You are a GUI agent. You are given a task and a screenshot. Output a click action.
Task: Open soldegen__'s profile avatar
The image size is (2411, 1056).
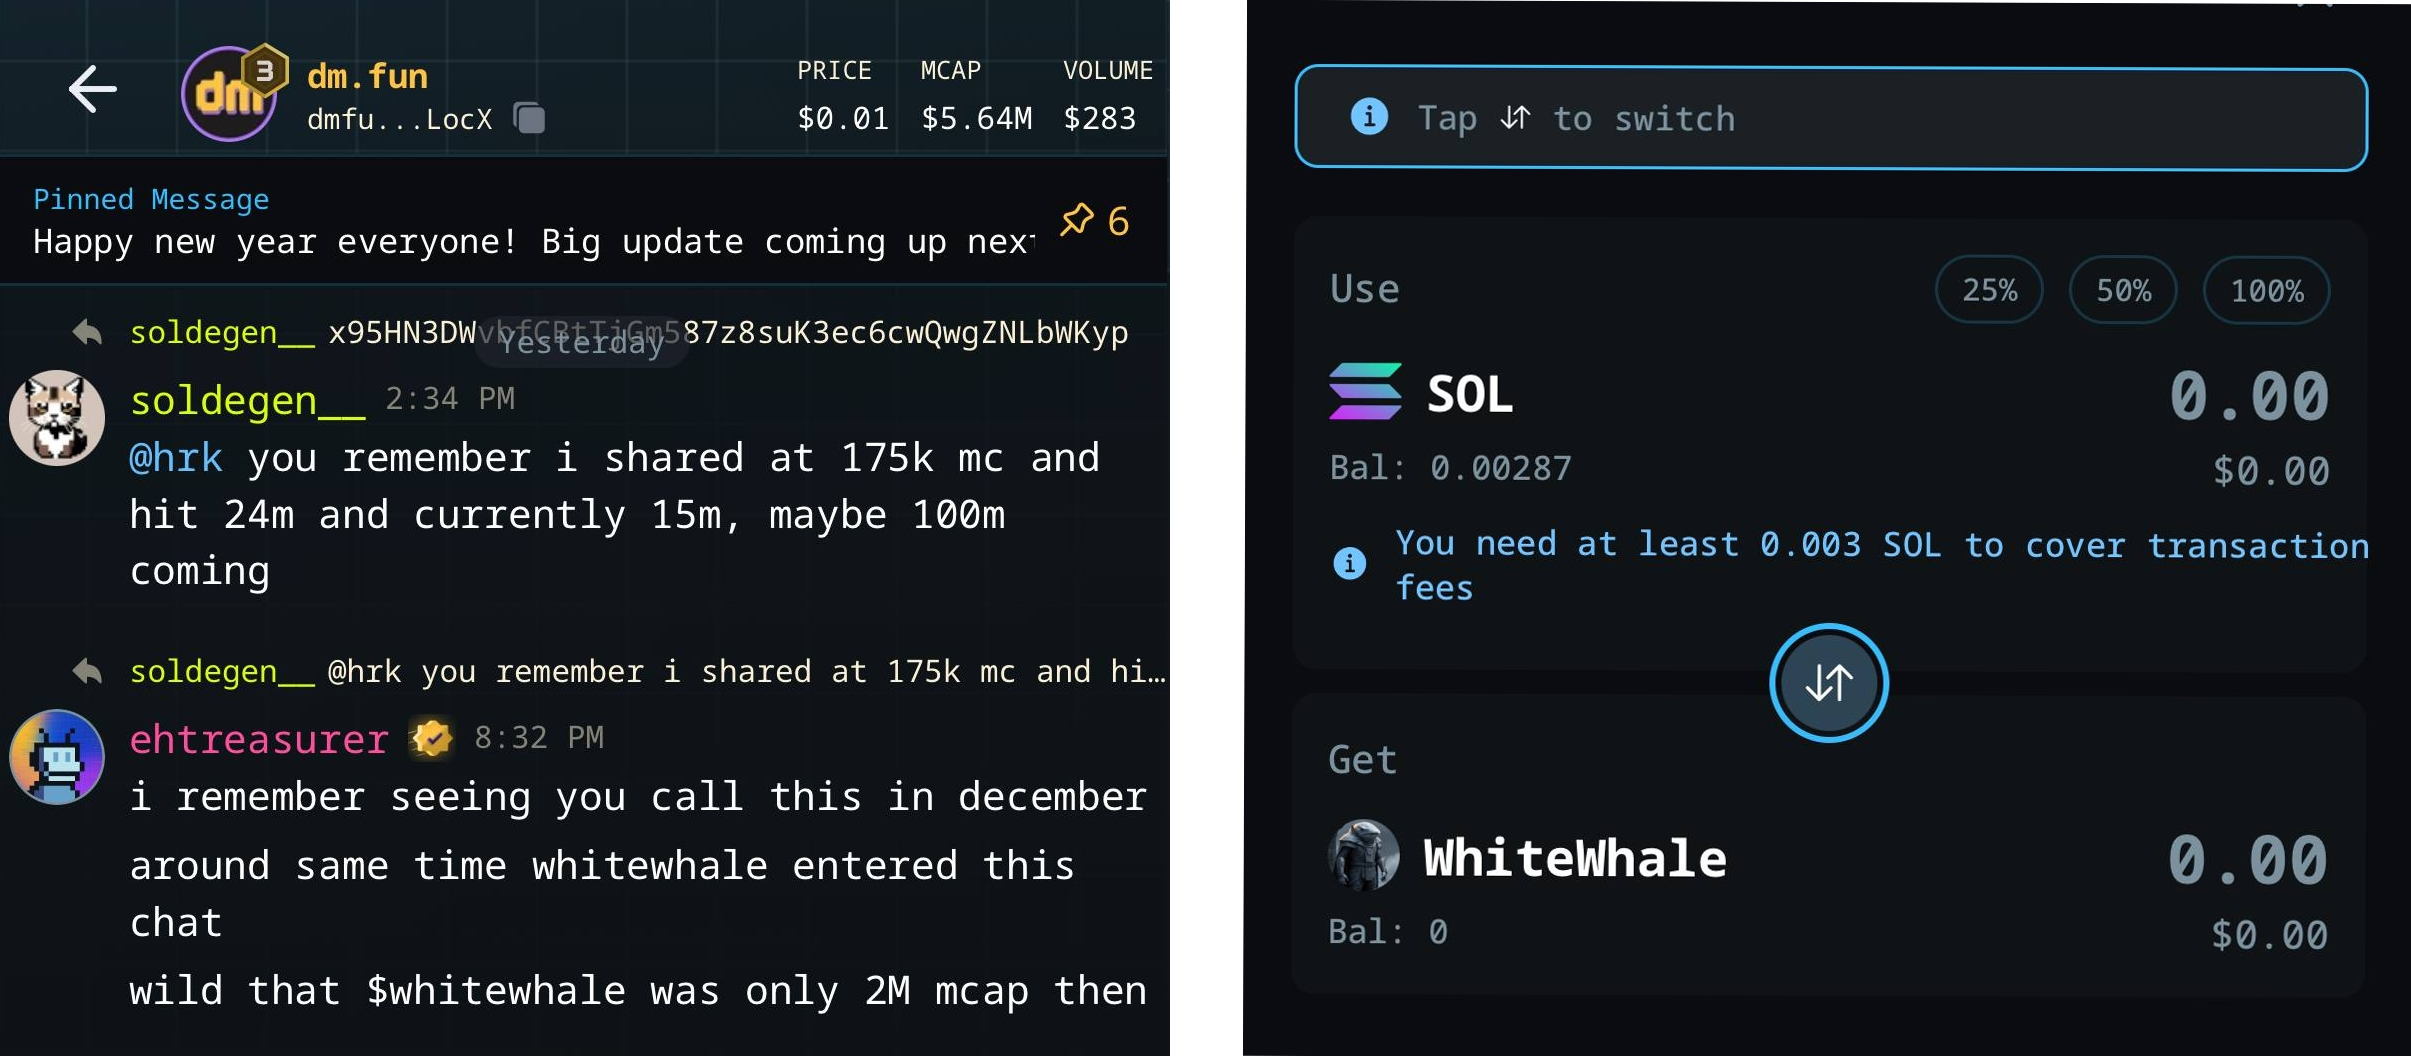coord(57,417)
